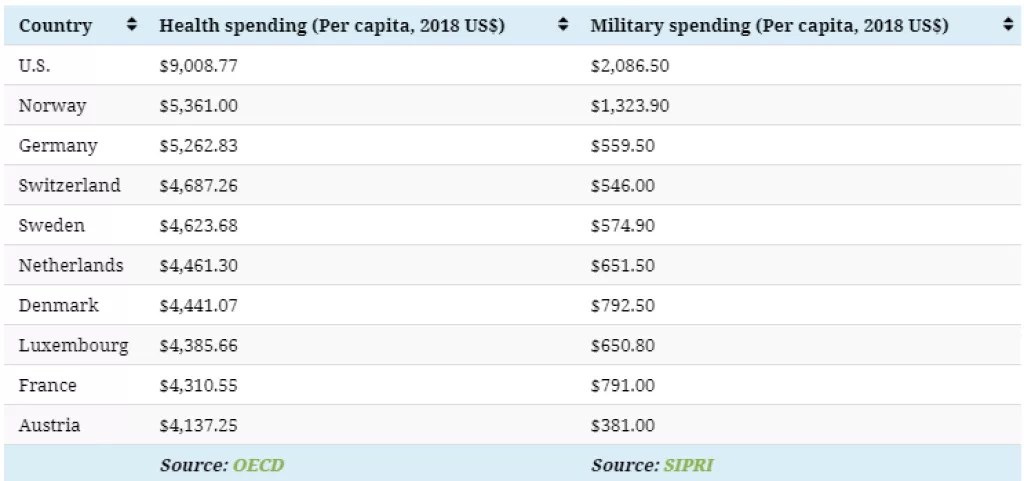Select the U.S. country cell
Image resolution: width=1024 pixels, height=481 pixels.
34,66
